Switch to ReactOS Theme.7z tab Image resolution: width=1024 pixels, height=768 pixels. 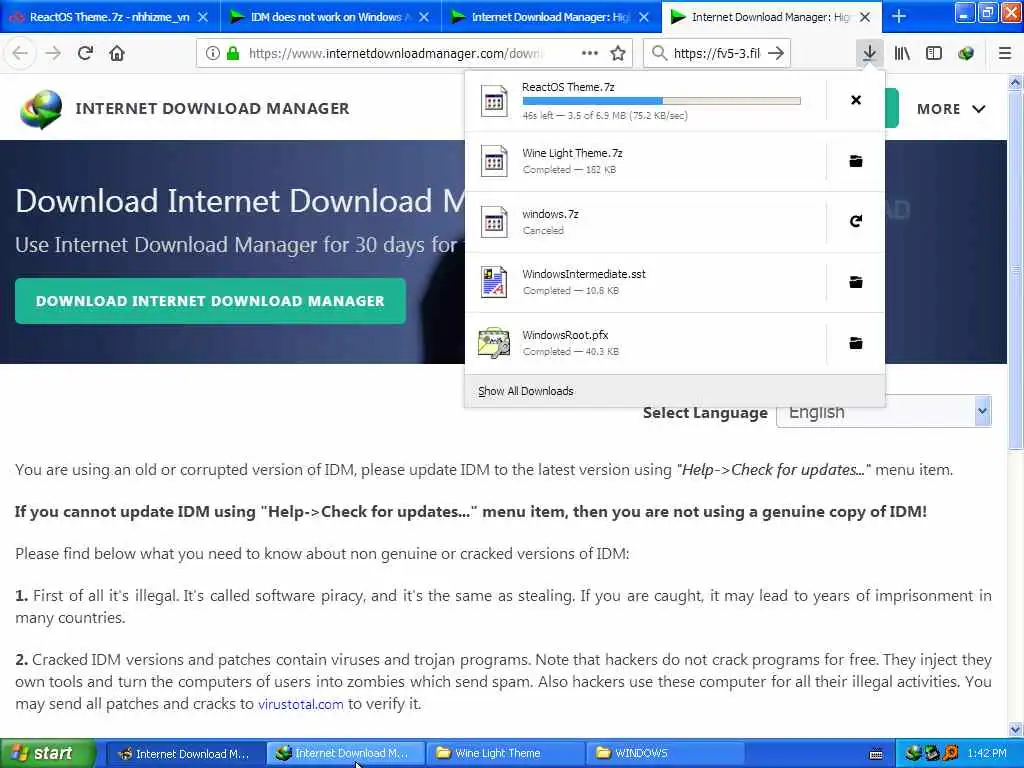(110, 17)
